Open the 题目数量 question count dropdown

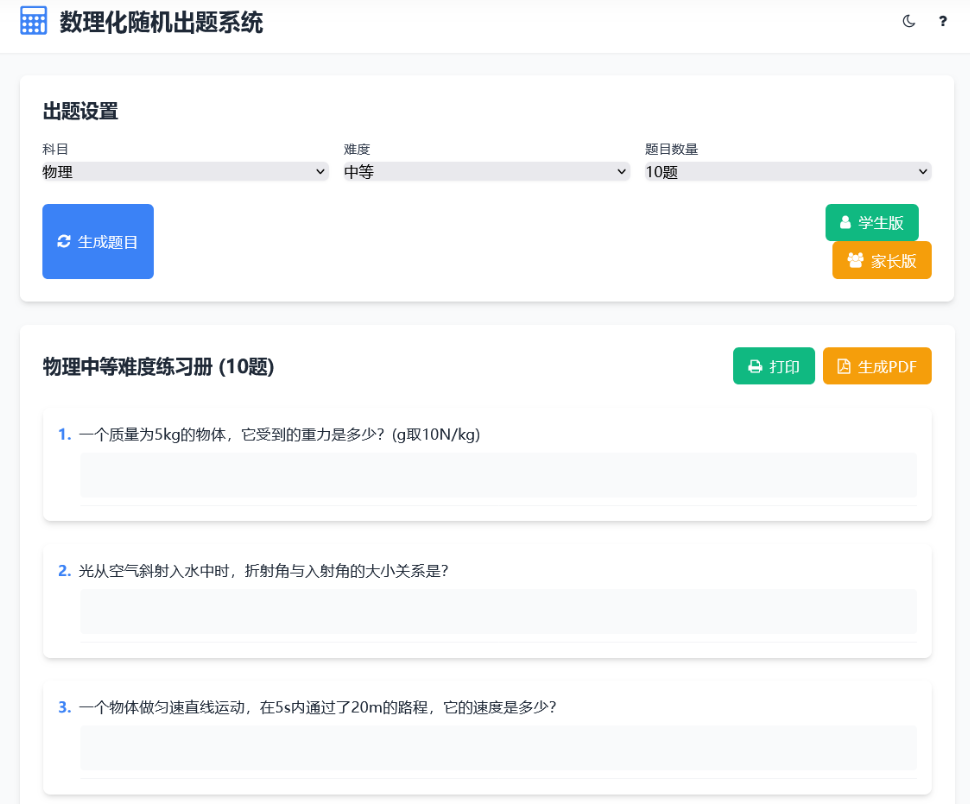point(789,171)
